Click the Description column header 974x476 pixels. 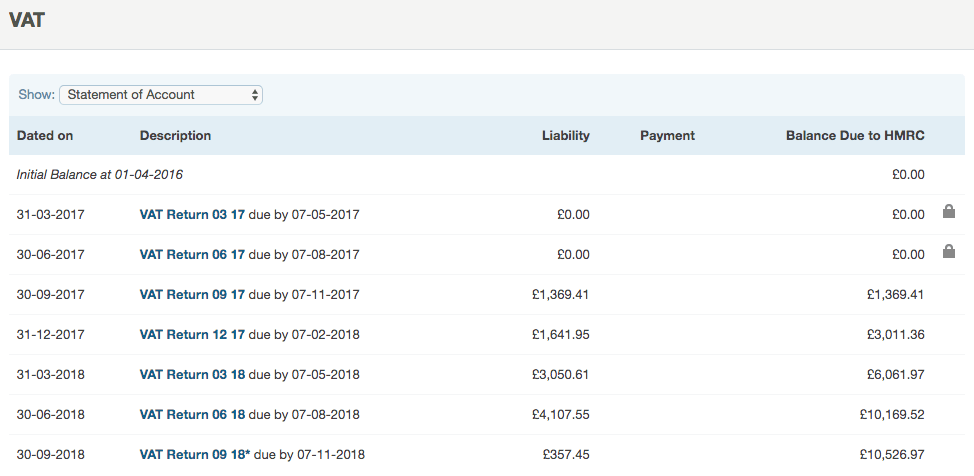[x=175, y=135]
